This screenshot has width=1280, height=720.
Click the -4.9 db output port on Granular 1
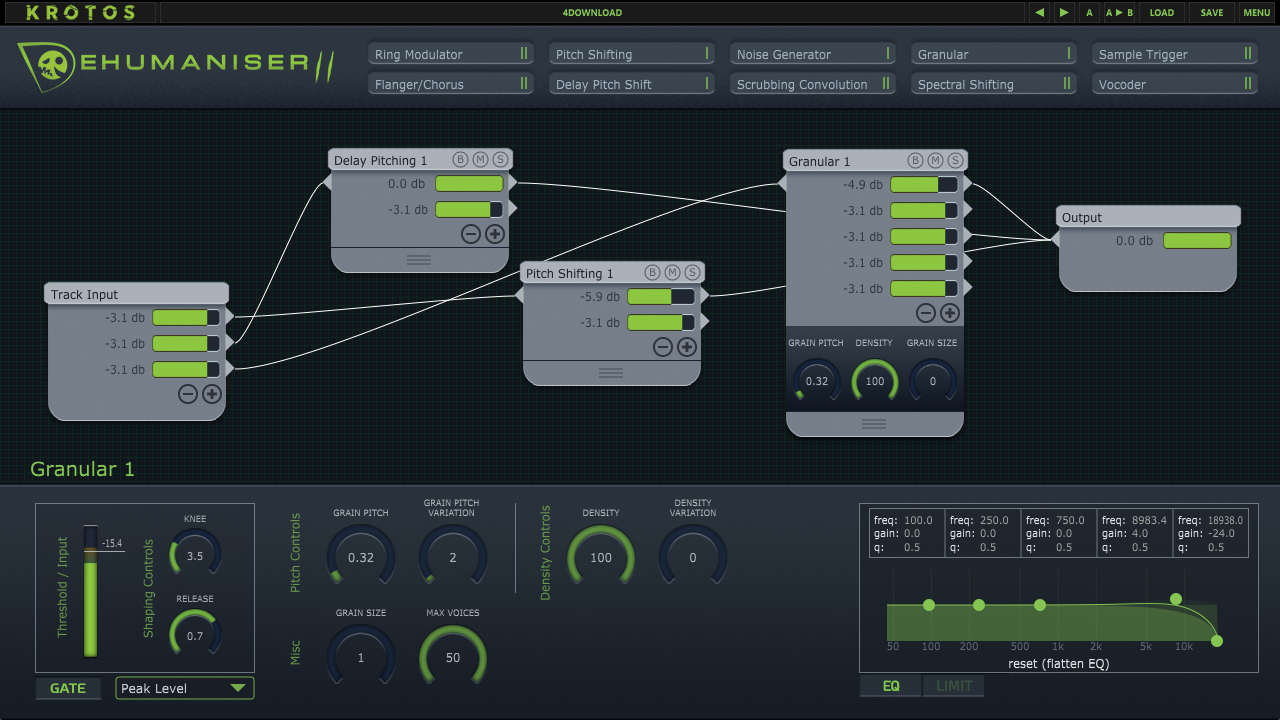966,184
